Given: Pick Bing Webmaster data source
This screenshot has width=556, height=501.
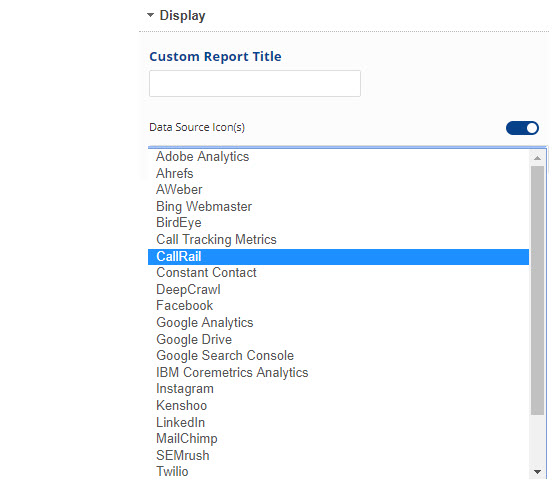Looking at the screenshot, I should (x=338, y=206).
